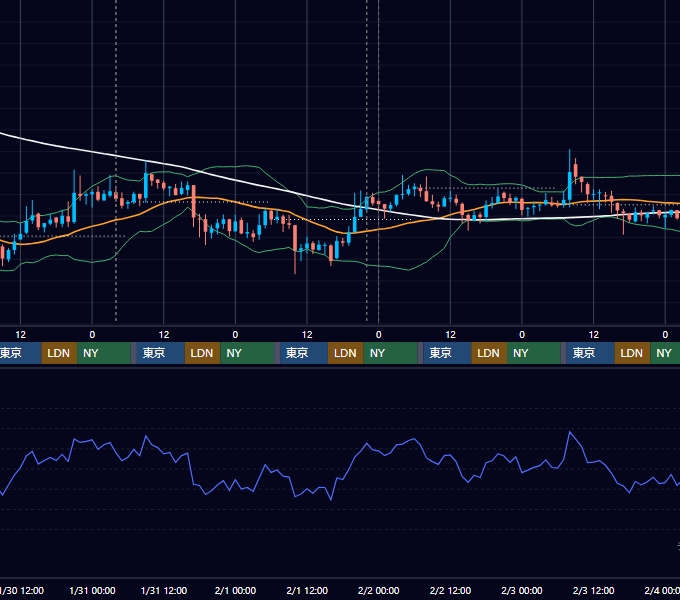The height and width of the screenshot is (600, 680).
Task: Select the NY session block spanning 1/31 00:00
Action: pyautogui.click(x=104, y=353)
